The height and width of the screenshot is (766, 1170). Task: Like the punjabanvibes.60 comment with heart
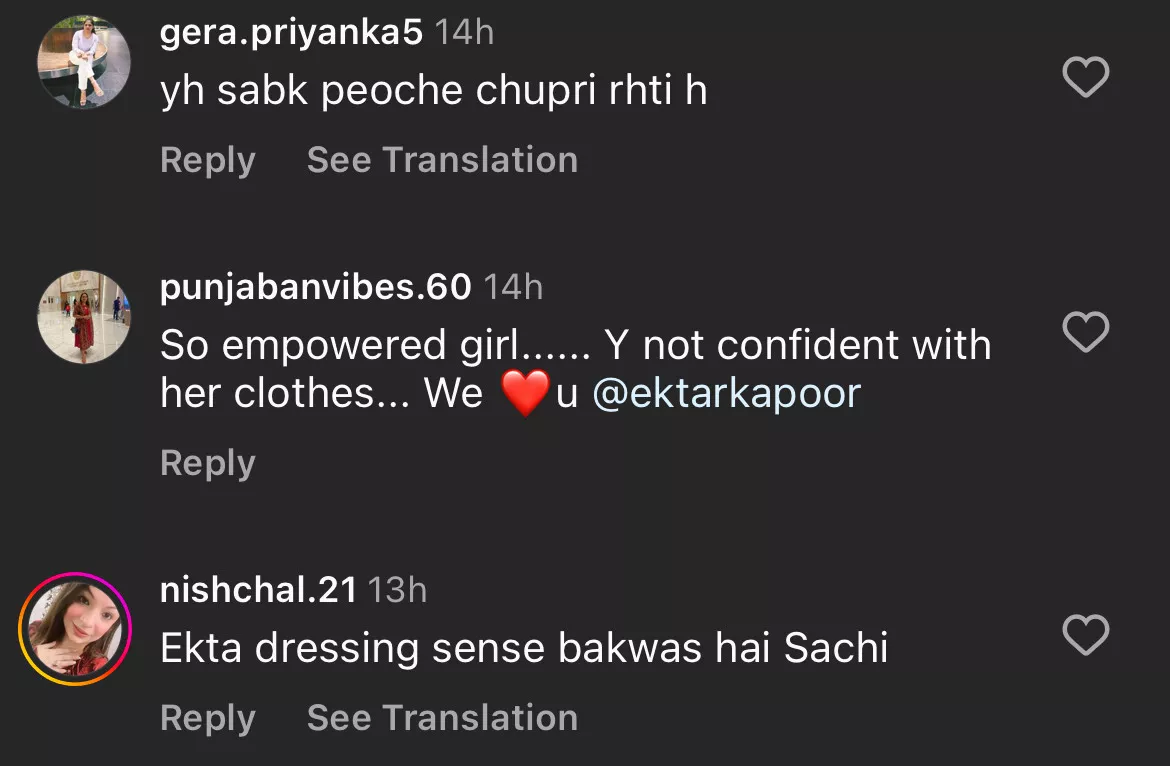pyautogui.click(x=1085, y=332)
